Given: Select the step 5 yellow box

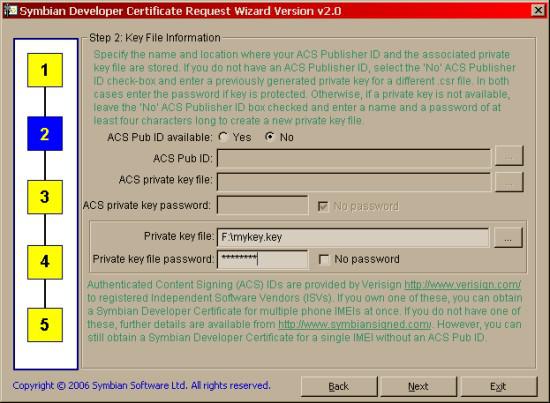Looking at the screenshot, I should click(45, 325).
